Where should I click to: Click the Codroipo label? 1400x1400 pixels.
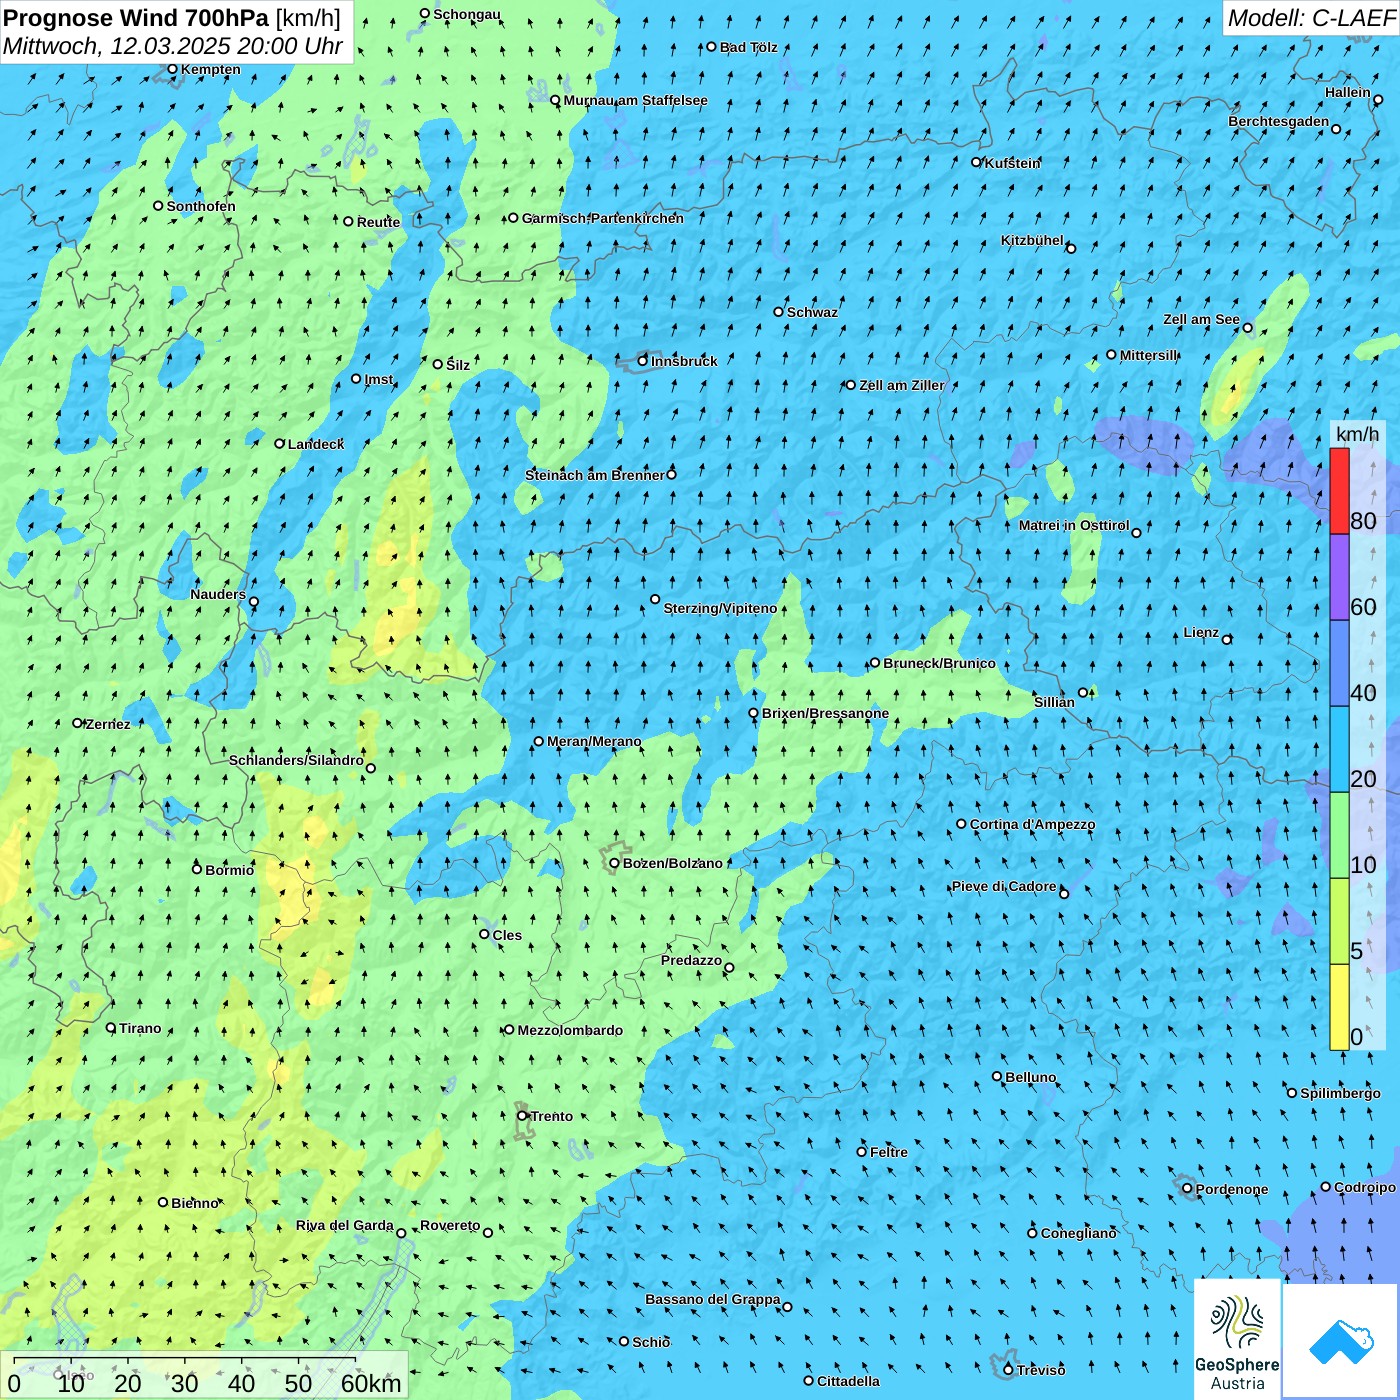coord(1365,1187)
